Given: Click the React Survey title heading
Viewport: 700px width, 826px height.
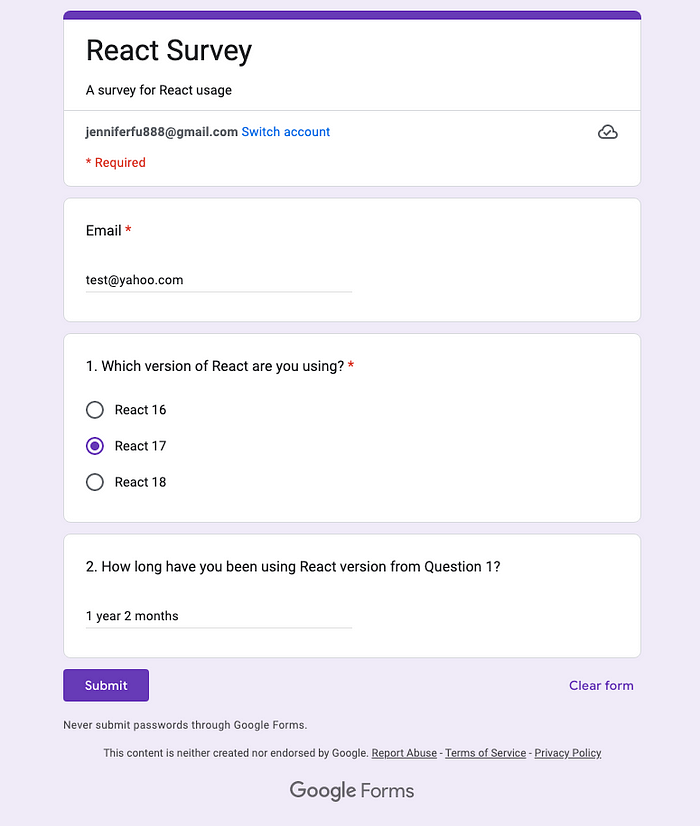Looking at the screenshot, I should pyautogui.click(x=169, y=51).
